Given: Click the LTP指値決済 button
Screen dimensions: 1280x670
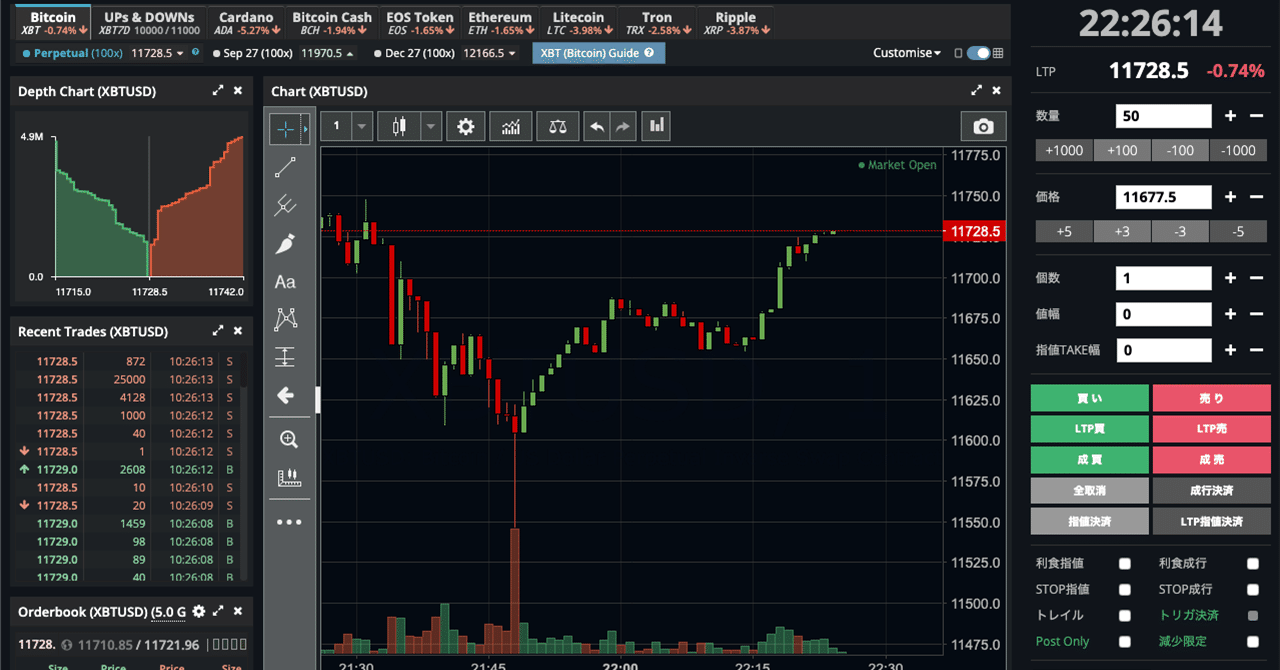Looking at the screenshot, I should point(1211,522).
